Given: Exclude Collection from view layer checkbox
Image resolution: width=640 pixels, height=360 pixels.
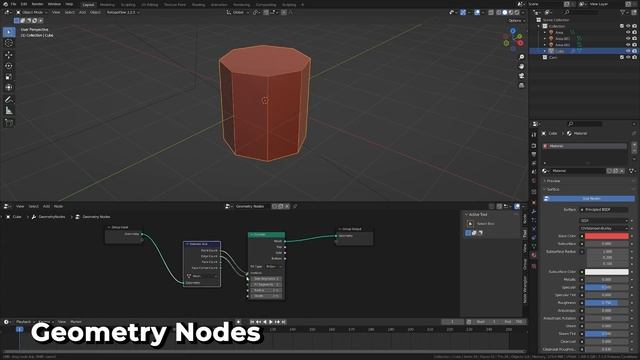Looking at the screenshot, I should click(622, 26).
